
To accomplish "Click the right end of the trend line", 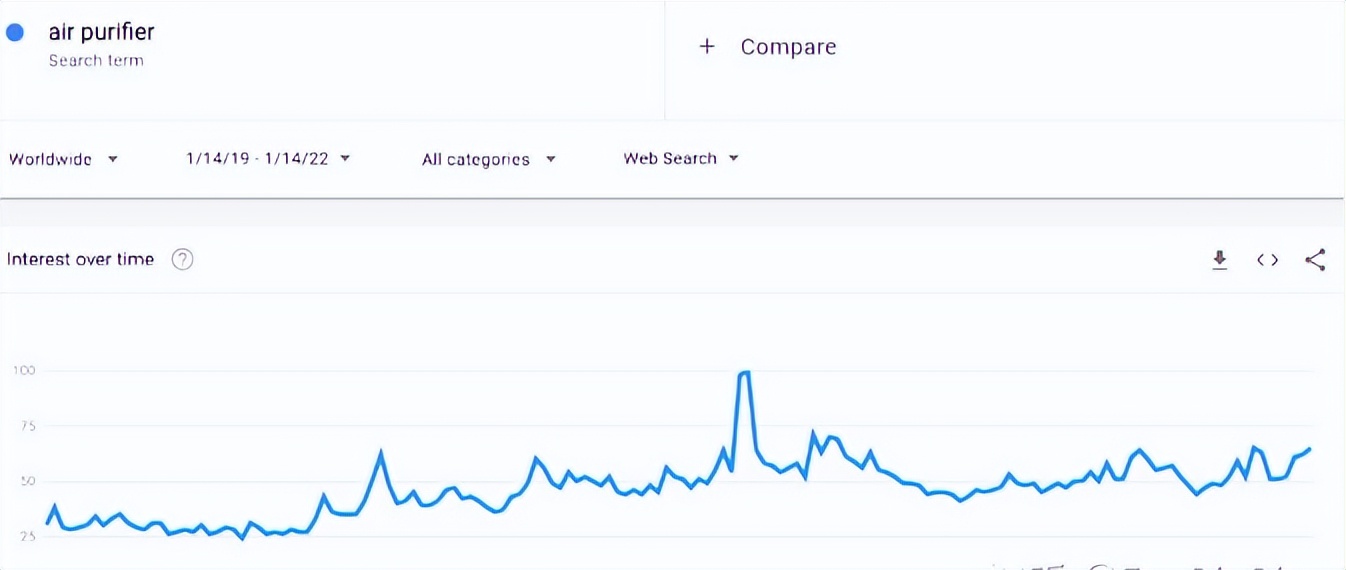I will [1309, 450].
